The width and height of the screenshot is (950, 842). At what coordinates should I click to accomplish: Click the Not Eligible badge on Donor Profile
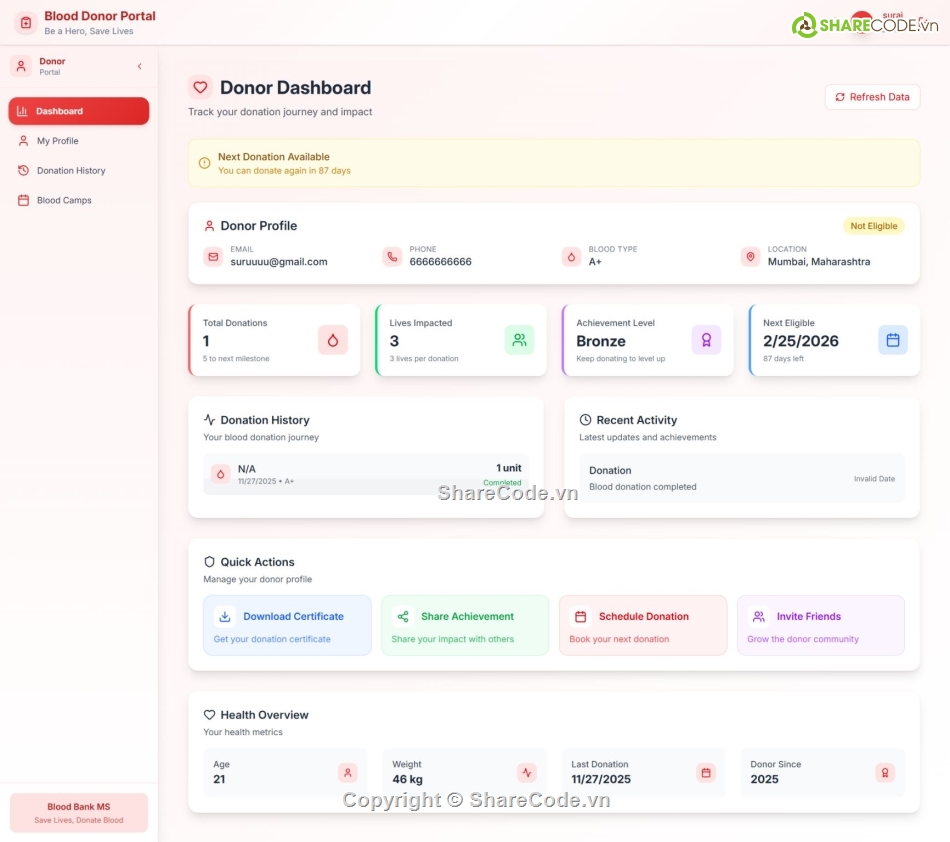(873, 225)
